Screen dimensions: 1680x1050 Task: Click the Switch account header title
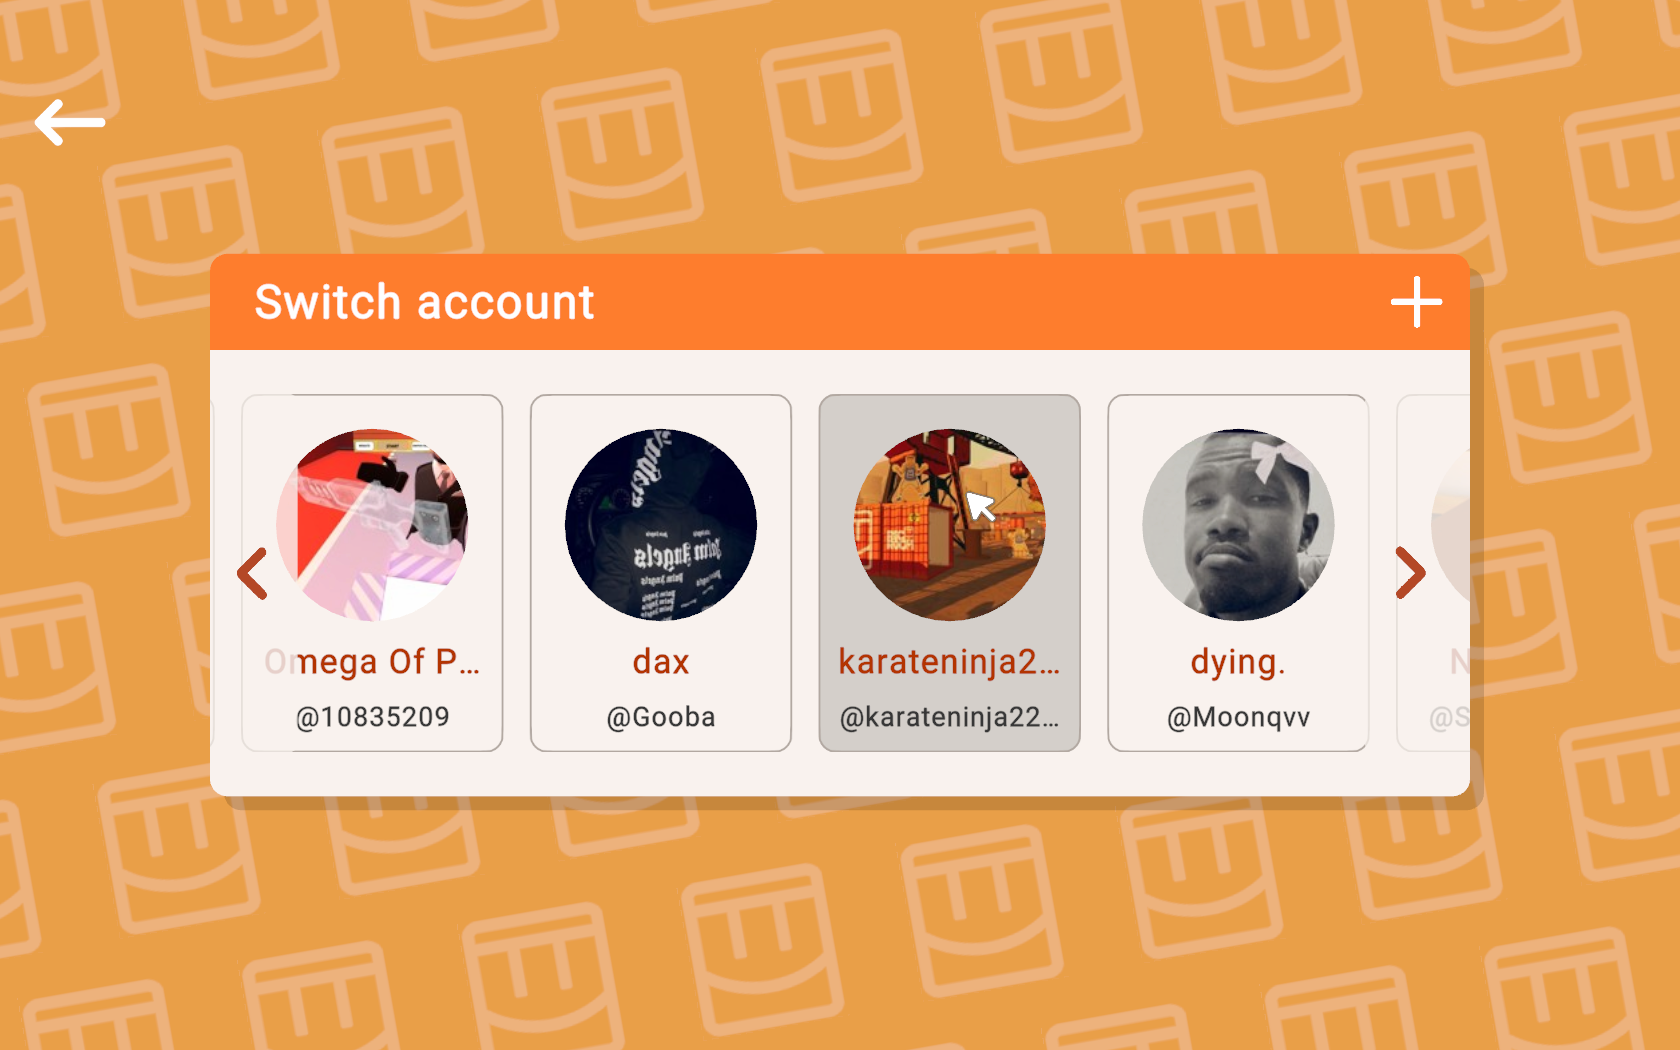pos(424,302)
